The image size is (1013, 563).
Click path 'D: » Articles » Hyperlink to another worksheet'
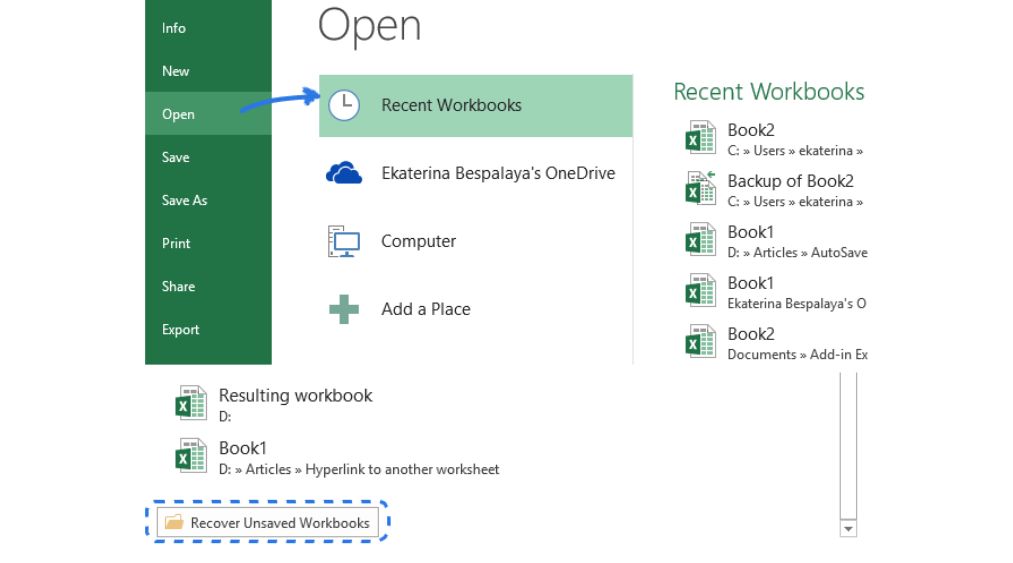[x=359, y=469]
